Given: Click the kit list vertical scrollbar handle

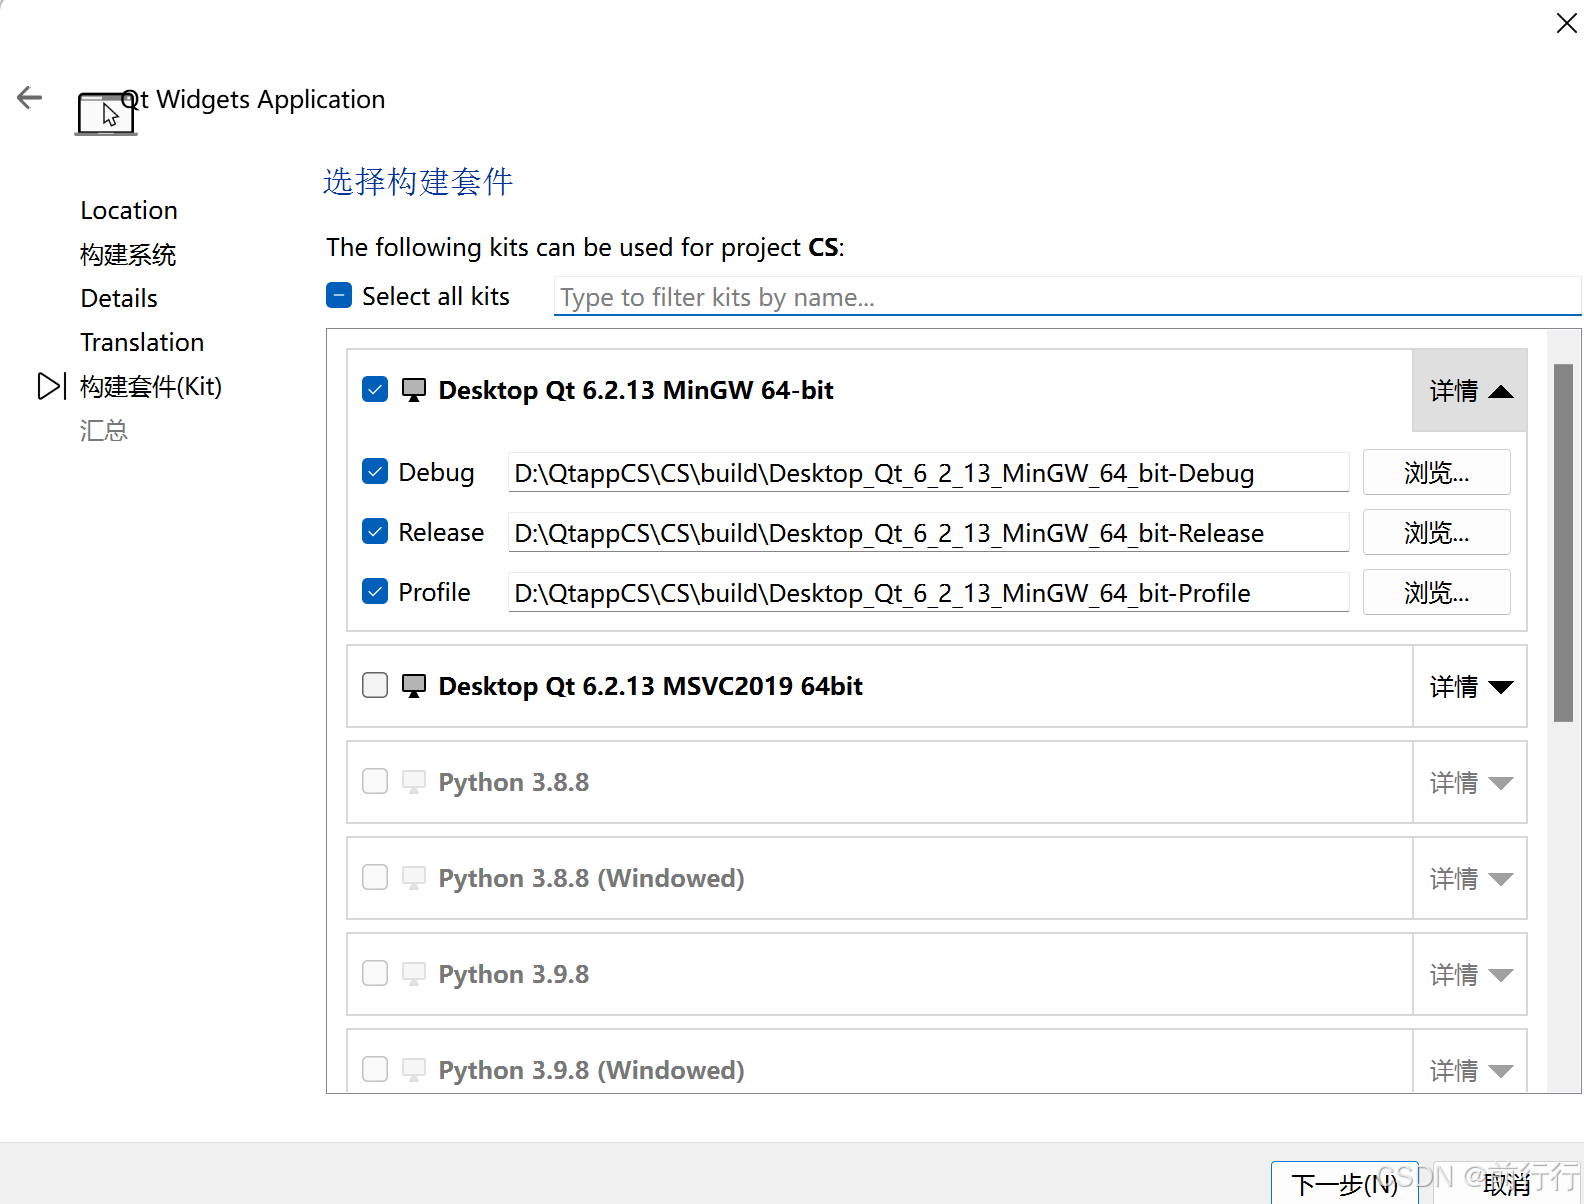Looking at the screenshot, I should [1564, 543].
